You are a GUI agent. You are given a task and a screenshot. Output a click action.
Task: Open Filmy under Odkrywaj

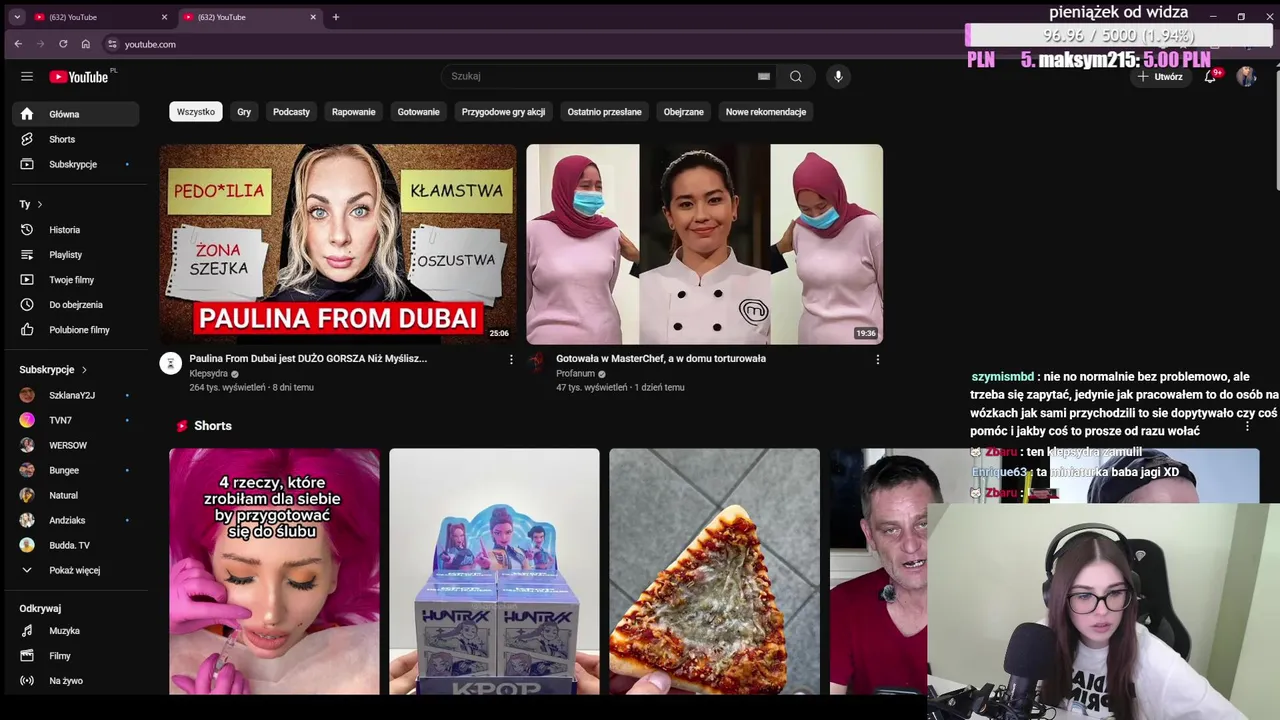pos(76,656)
